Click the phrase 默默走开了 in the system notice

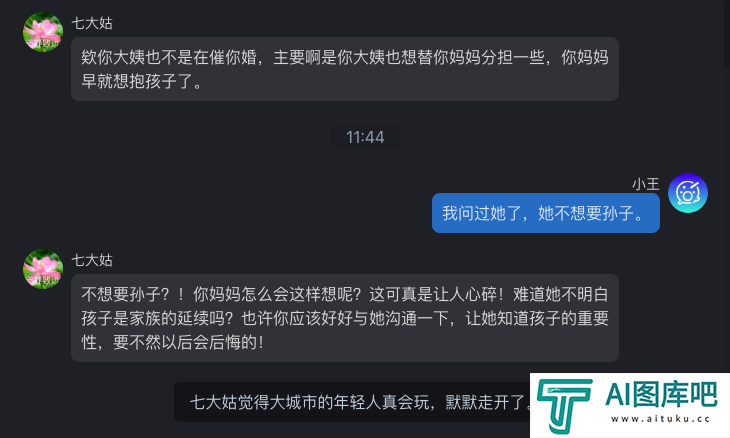[485, 402]
